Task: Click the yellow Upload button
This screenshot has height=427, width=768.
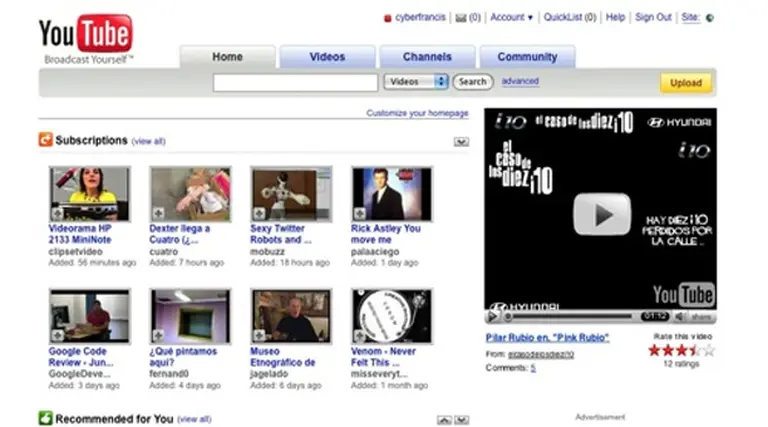Action: (686, 83)
